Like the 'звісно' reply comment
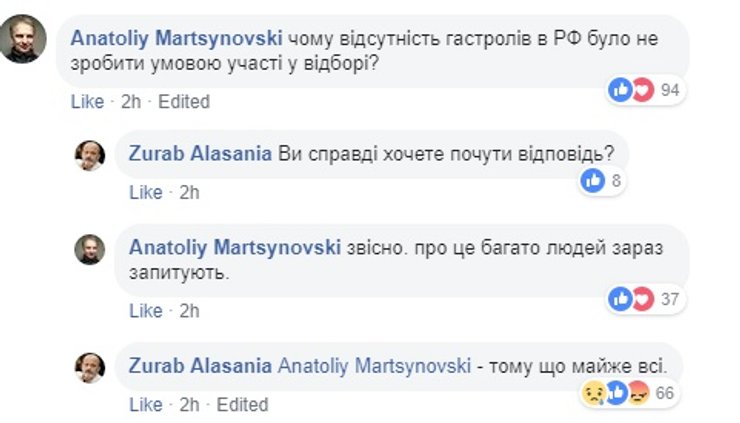740x423 pixels. (146, 311)
